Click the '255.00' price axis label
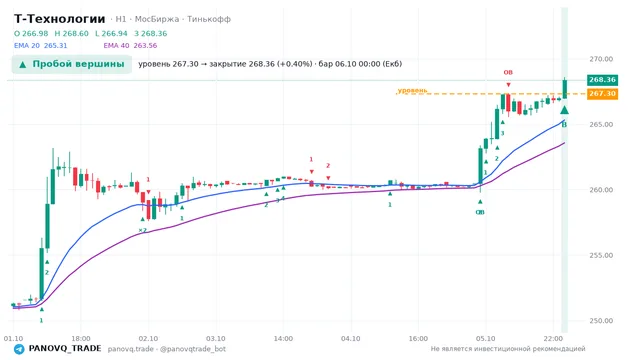The width and height of the screenshot is (640, 360). tap(601, 255)
